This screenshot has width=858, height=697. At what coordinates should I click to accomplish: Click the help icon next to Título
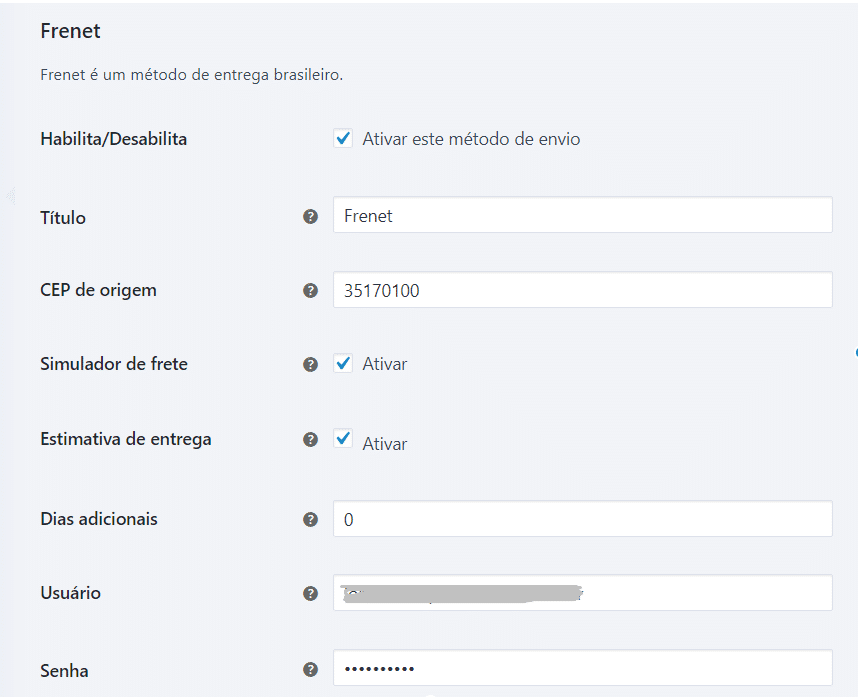coord(310,216)
